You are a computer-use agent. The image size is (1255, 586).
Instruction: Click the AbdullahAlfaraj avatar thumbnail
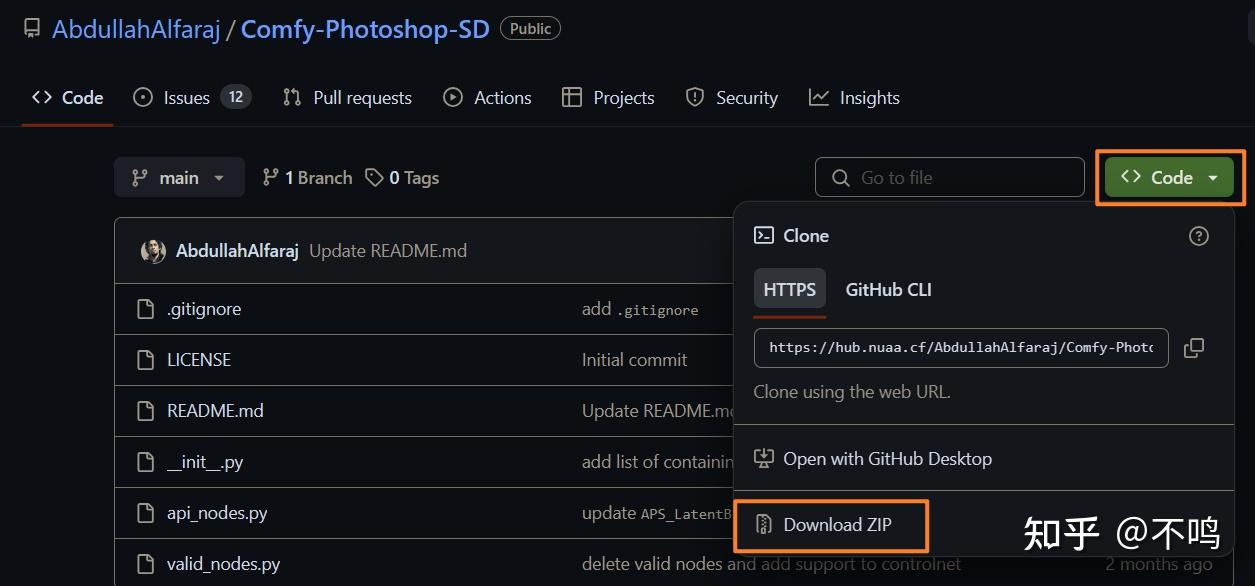click(x=153, y=251)
